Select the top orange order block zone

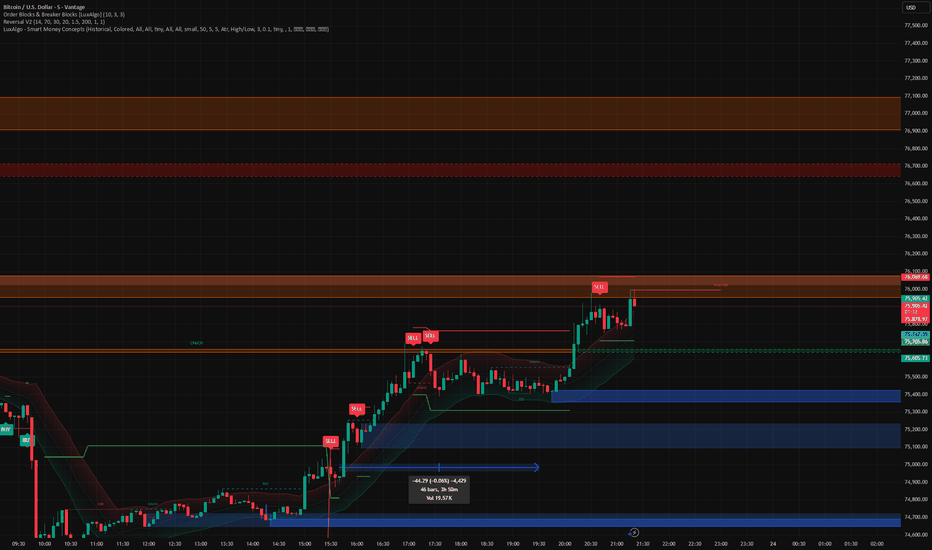[x=450, y=113]
